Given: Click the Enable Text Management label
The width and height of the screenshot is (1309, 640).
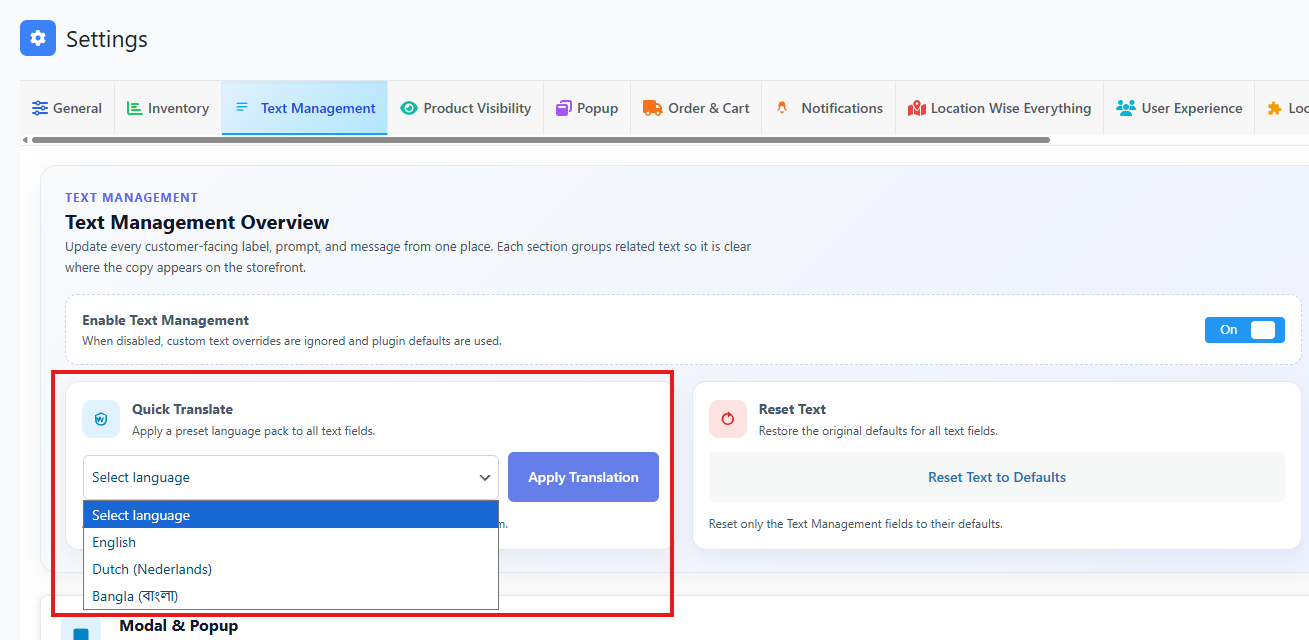Looking at the screenshot, I should coord(165,321).
